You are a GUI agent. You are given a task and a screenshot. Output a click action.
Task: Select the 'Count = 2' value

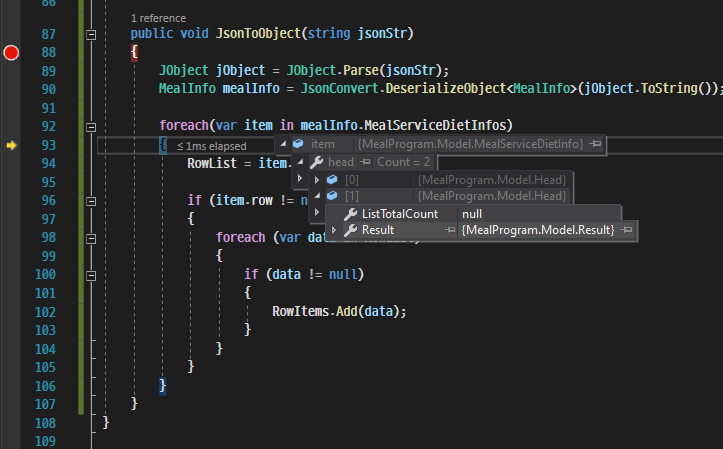(403, 162)
